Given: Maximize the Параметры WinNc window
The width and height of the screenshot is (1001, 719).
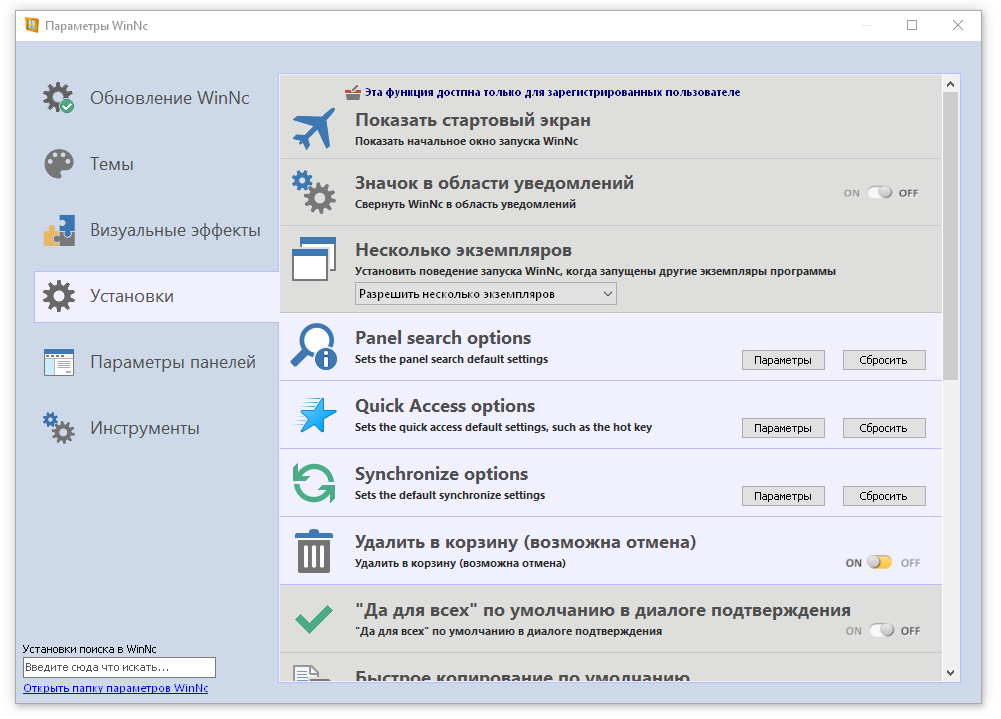Looking at the screenshot, I should 912,26.
